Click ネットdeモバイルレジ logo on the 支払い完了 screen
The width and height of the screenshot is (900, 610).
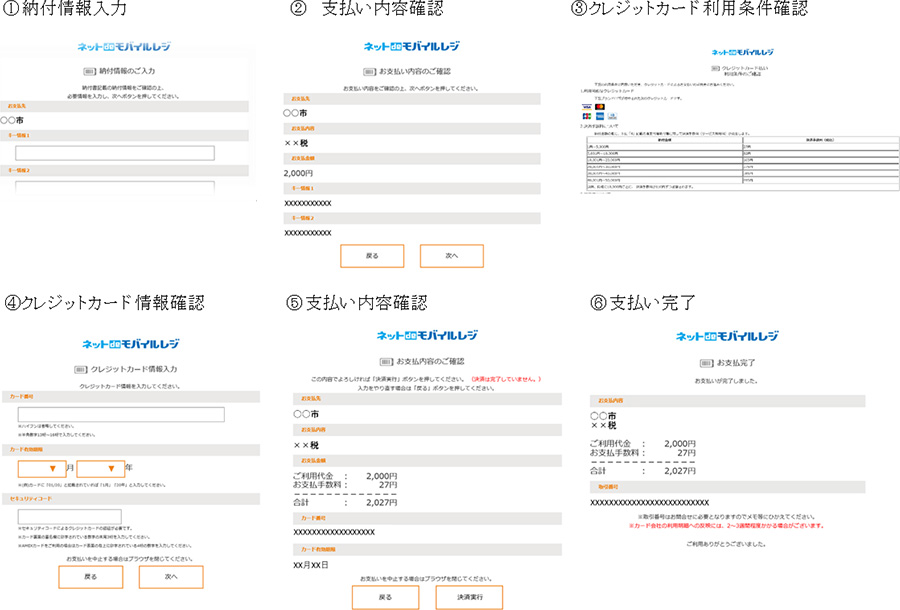point(726,336)
